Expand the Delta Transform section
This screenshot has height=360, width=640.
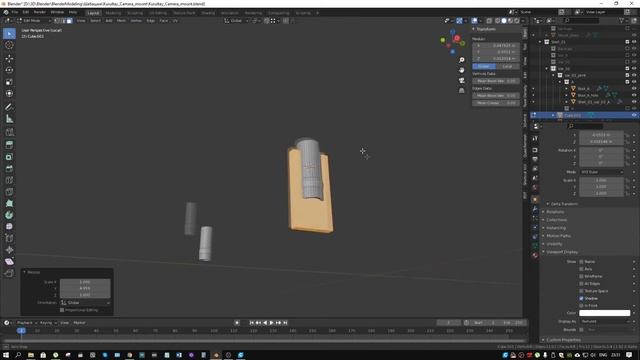[x=564, y=204]
